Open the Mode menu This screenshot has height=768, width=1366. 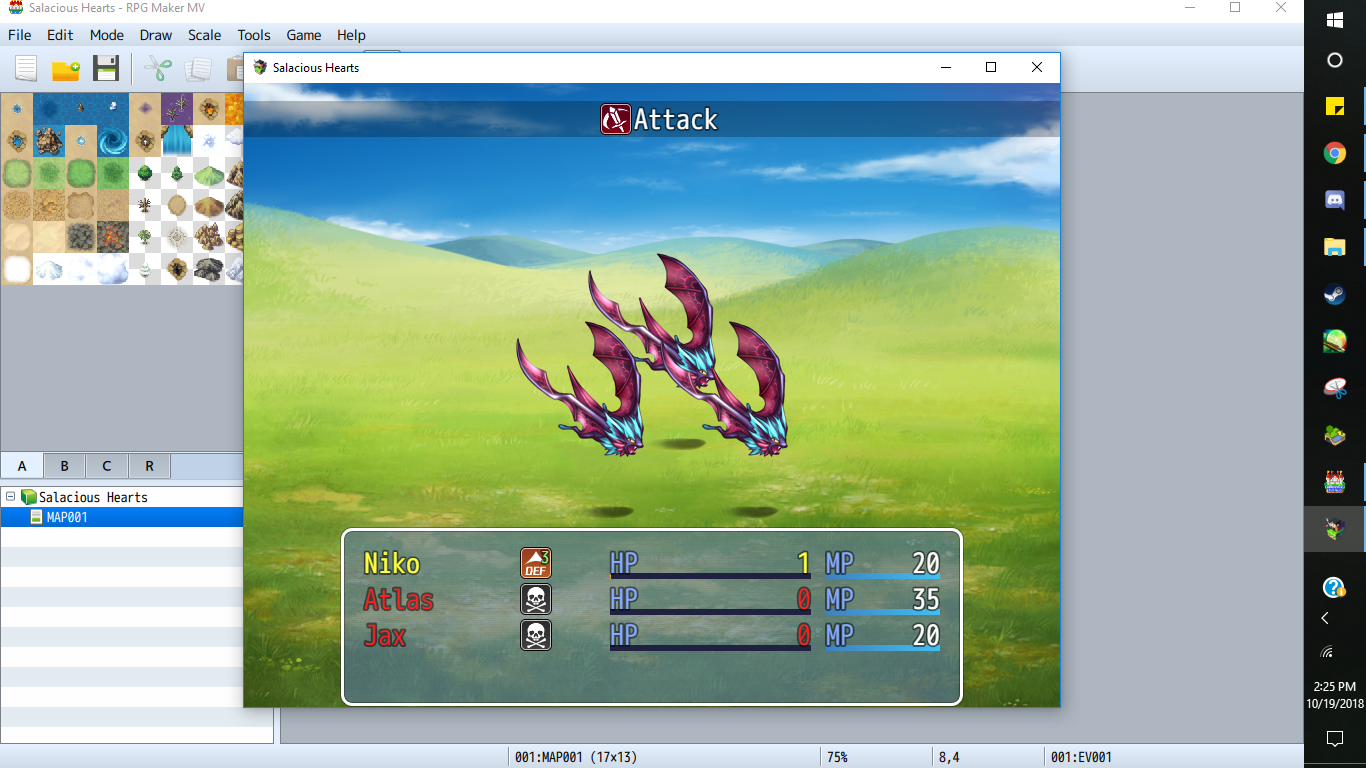(107, 35)
